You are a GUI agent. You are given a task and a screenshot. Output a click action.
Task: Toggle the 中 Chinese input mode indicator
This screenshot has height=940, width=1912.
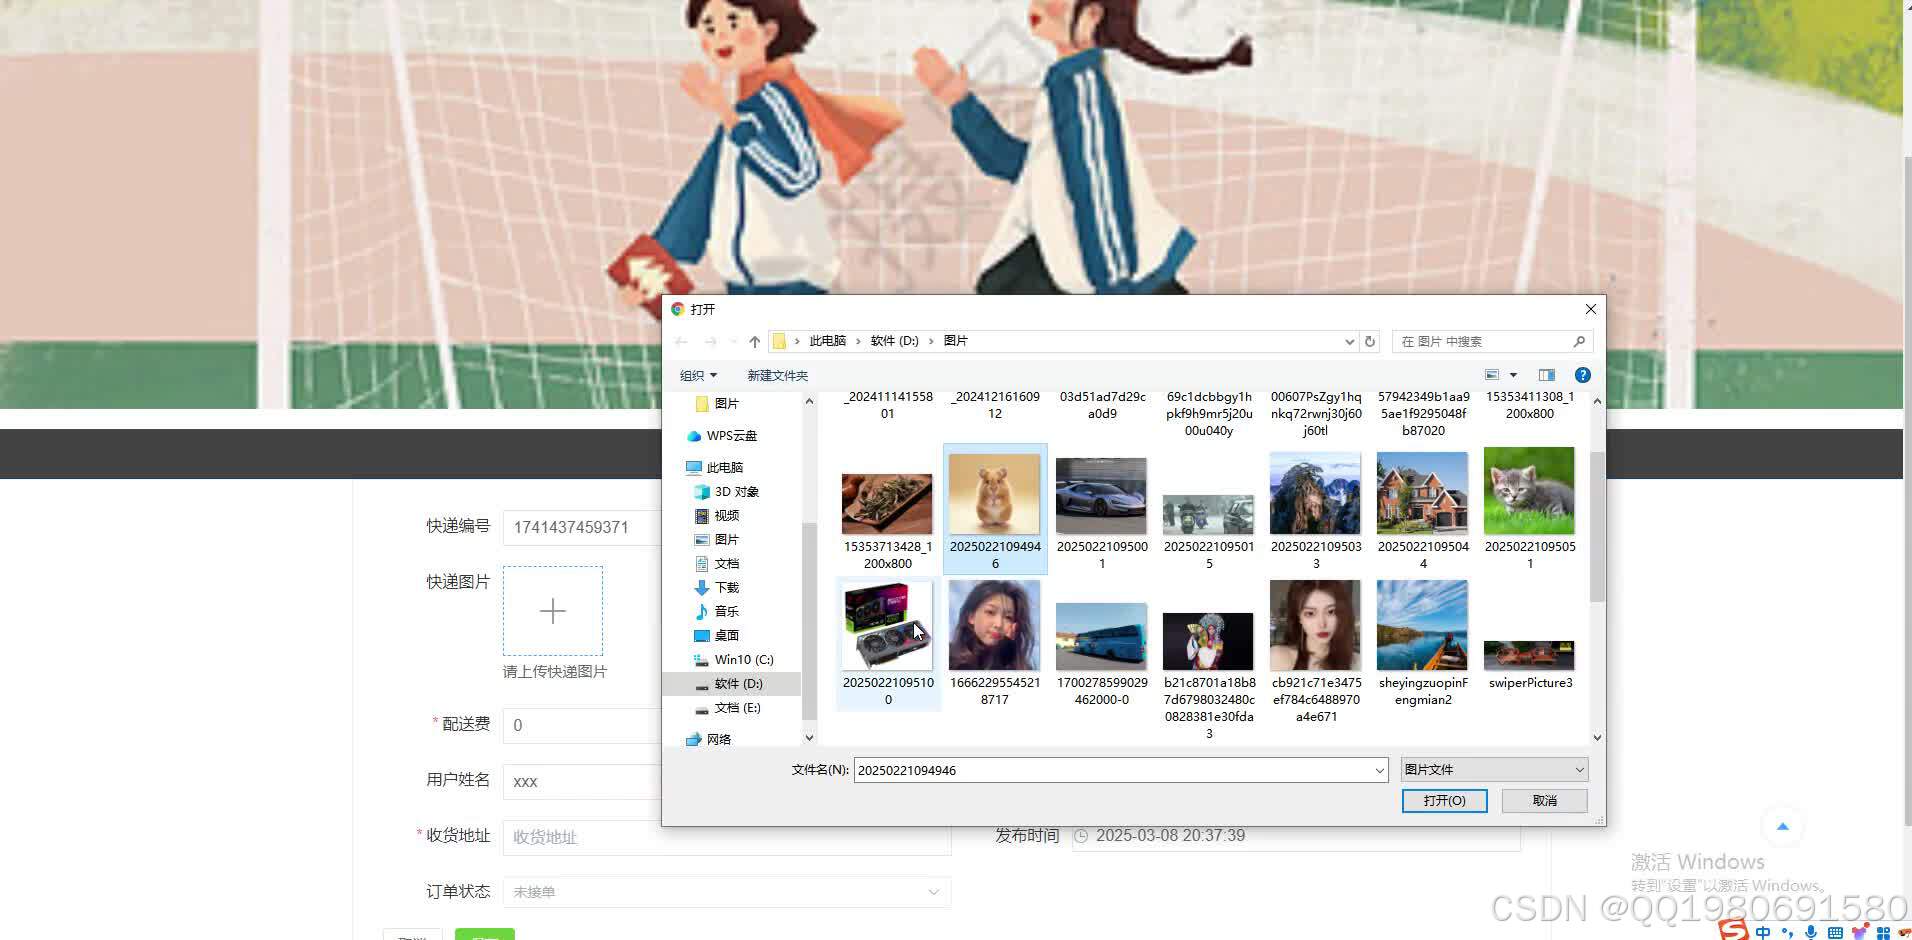pos(1763,932)
